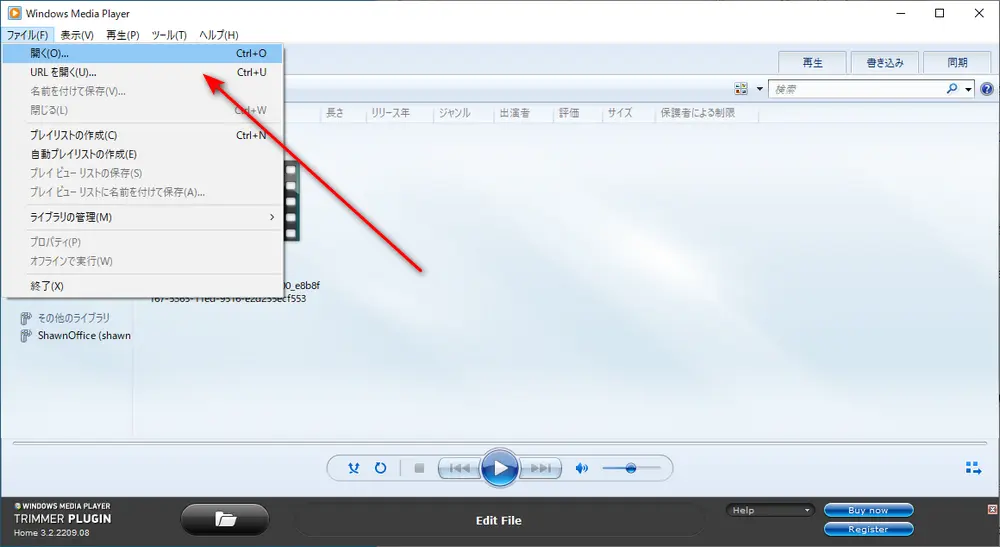
Task: Open the ヘルプ(H) menu
Action: [219, 35]
